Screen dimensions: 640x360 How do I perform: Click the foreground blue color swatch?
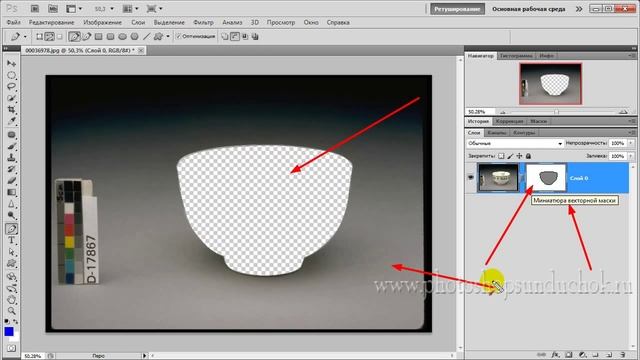click(x=9, y=331)
